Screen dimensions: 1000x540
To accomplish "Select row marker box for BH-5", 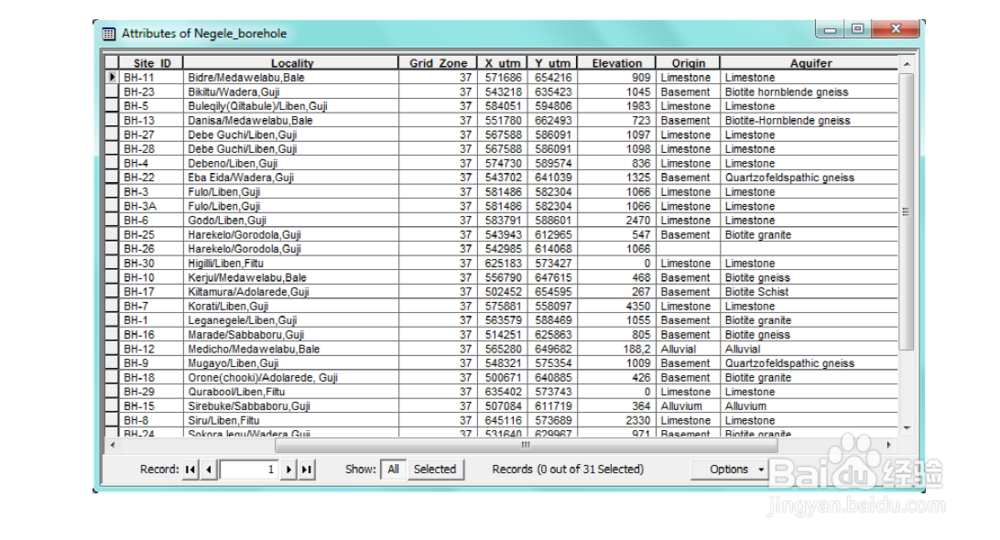I will tap(112, 106).
